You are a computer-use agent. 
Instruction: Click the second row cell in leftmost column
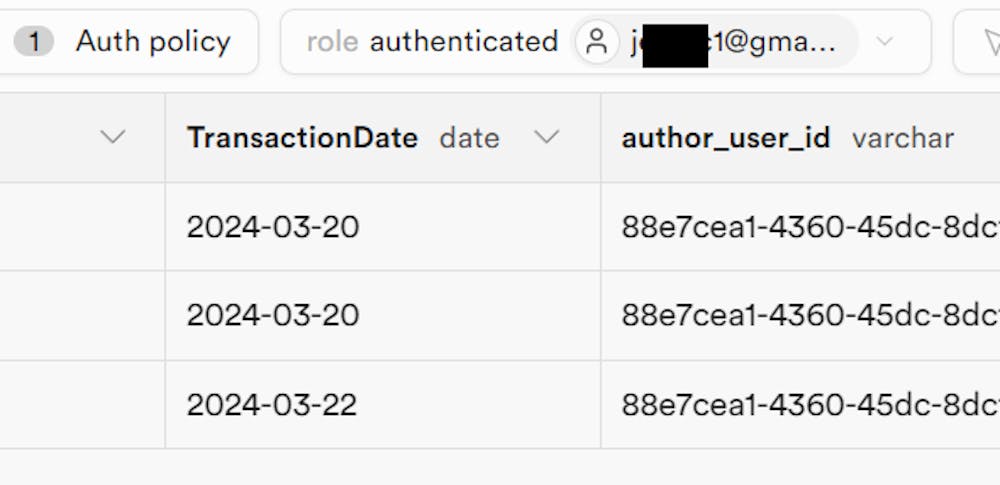point(82,315)
